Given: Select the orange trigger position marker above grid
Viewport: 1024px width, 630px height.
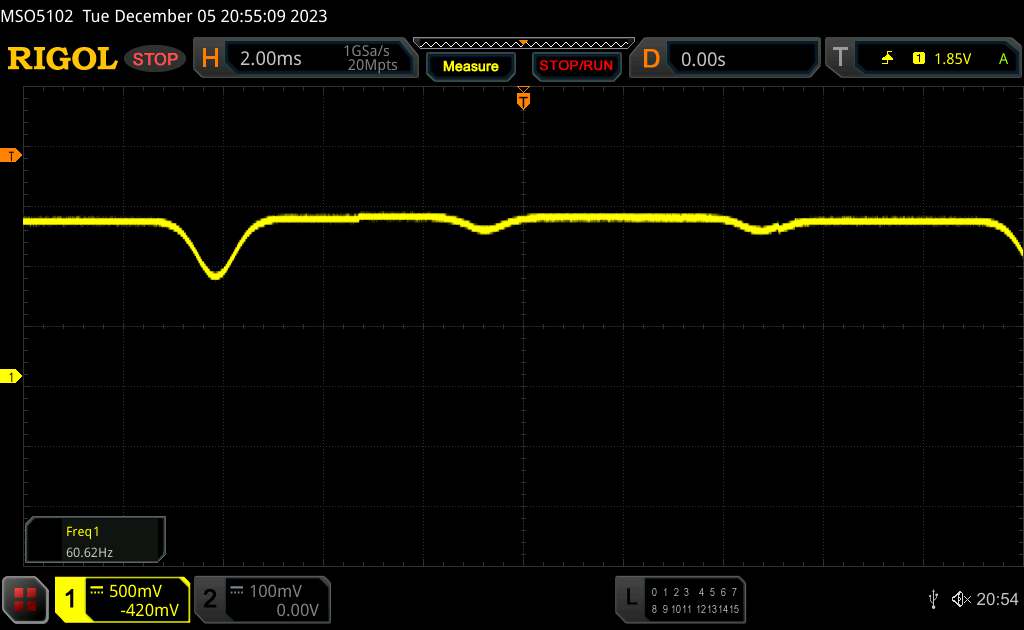Looking at the screenshot, I should coord(522,99).
